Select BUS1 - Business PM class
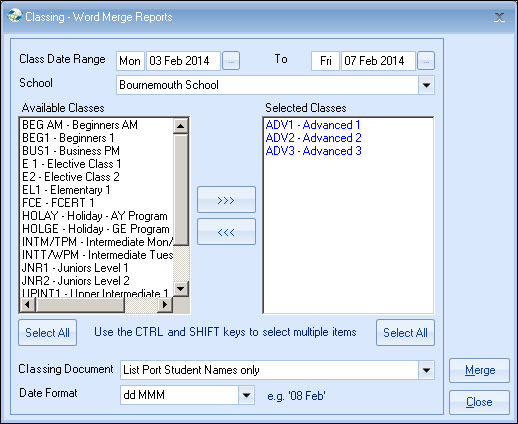The height and width of the screenshot is (424, 518). 71,151
